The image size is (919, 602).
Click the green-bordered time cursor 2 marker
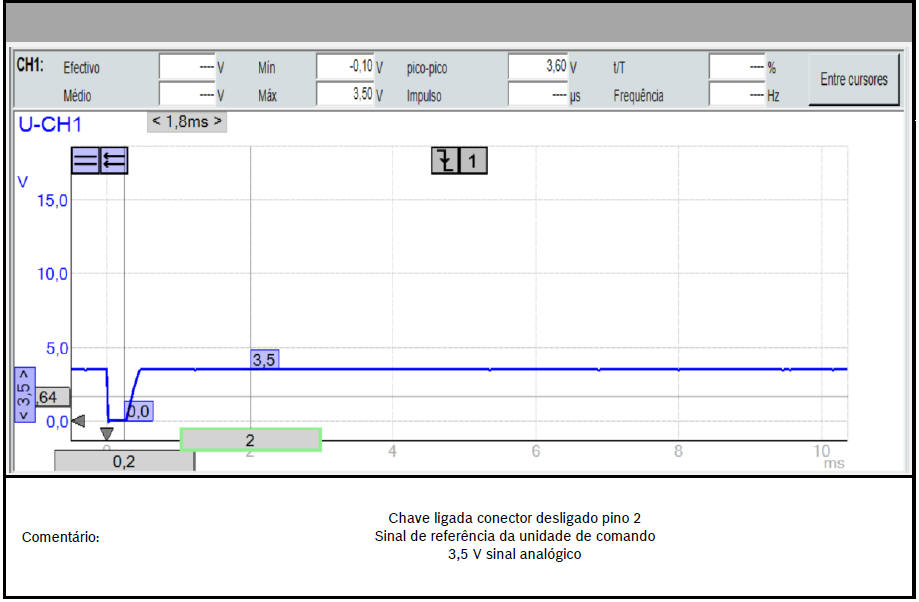(250, 439)
